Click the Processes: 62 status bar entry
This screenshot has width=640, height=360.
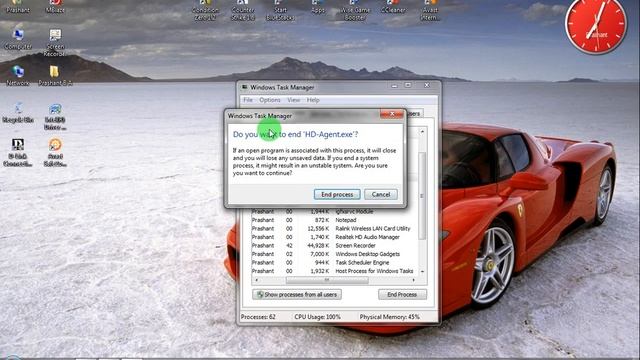pyautogui.click(x=258, y=317)
